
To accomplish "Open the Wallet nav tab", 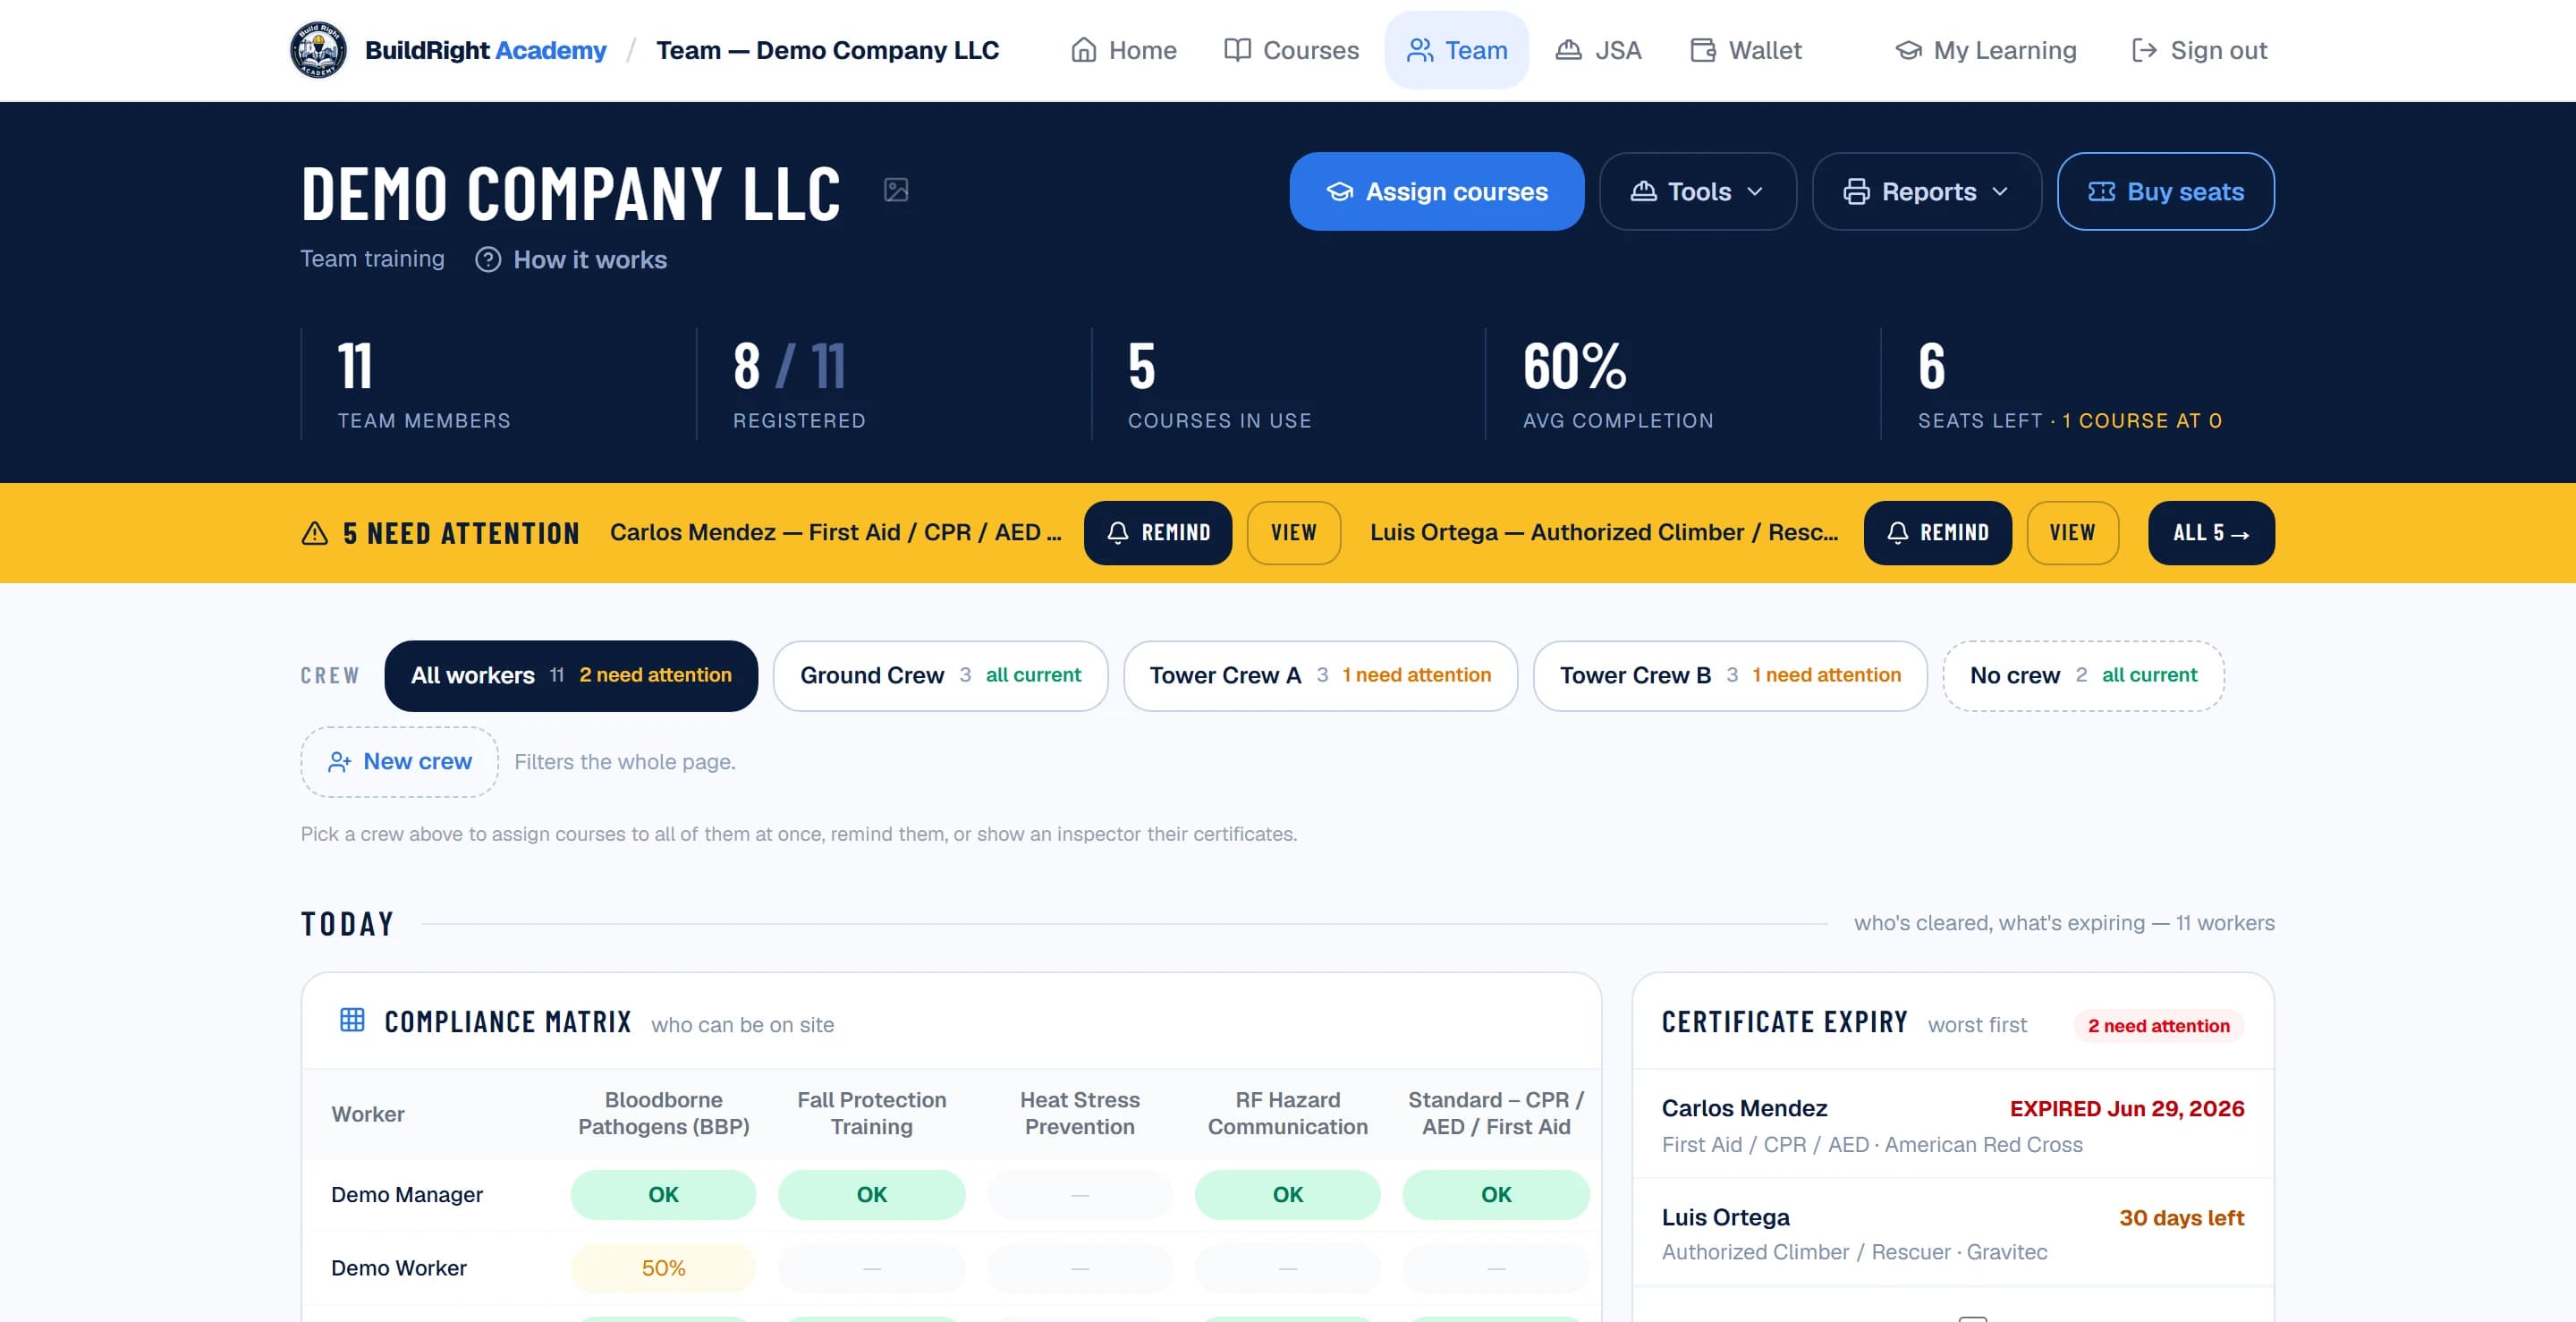I will (1746, 50).
